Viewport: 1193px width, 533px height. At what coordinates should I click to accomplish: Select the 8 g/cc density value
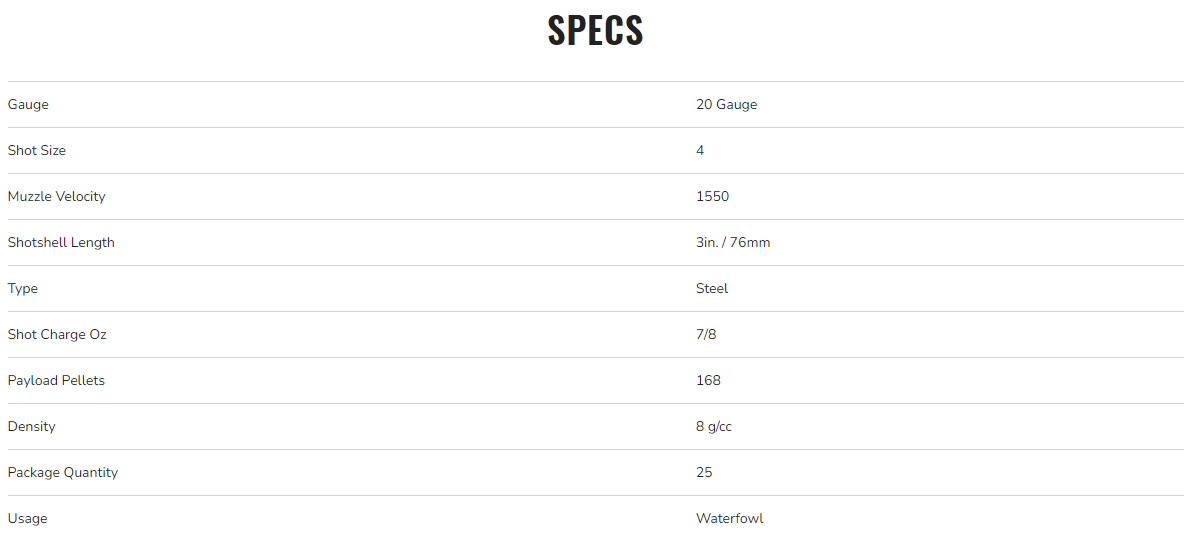(x=714, y=427)
